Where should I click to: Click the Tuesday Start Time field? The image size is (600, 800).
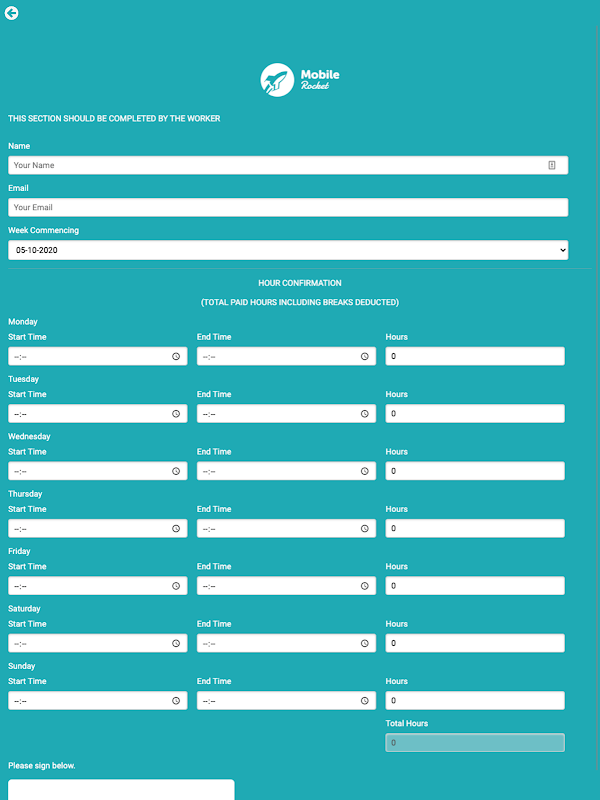click(x=97, y=414)
